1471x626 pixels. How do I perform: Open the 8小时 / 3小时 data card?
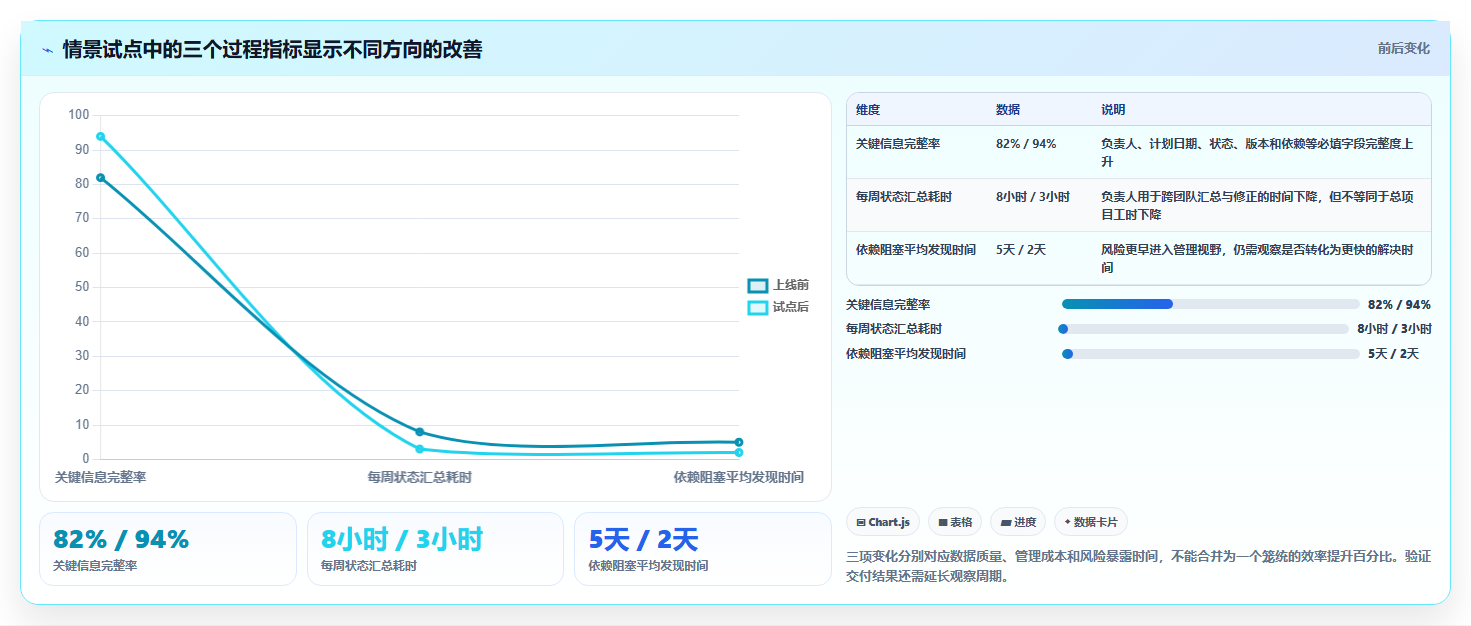(436, 549)
